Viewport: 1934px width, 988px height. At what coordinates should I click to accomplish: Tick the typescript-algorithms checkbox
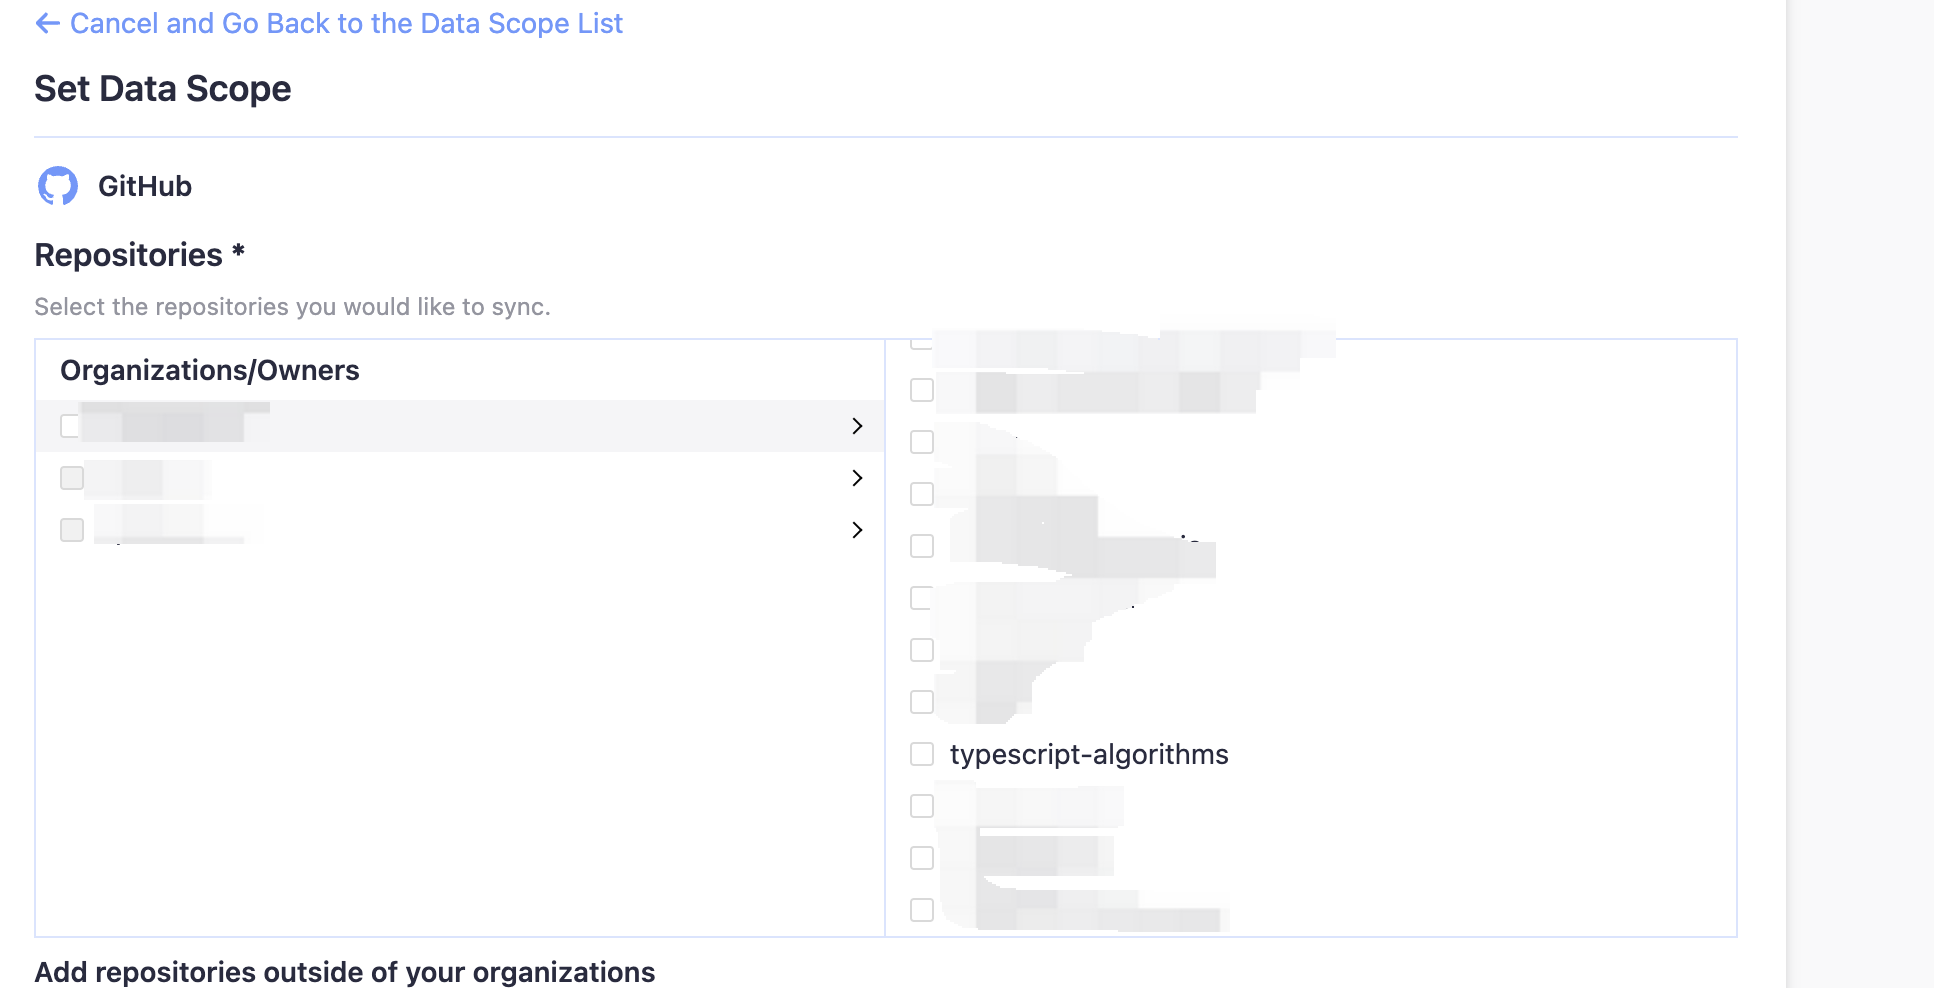[x=922, y=754]
